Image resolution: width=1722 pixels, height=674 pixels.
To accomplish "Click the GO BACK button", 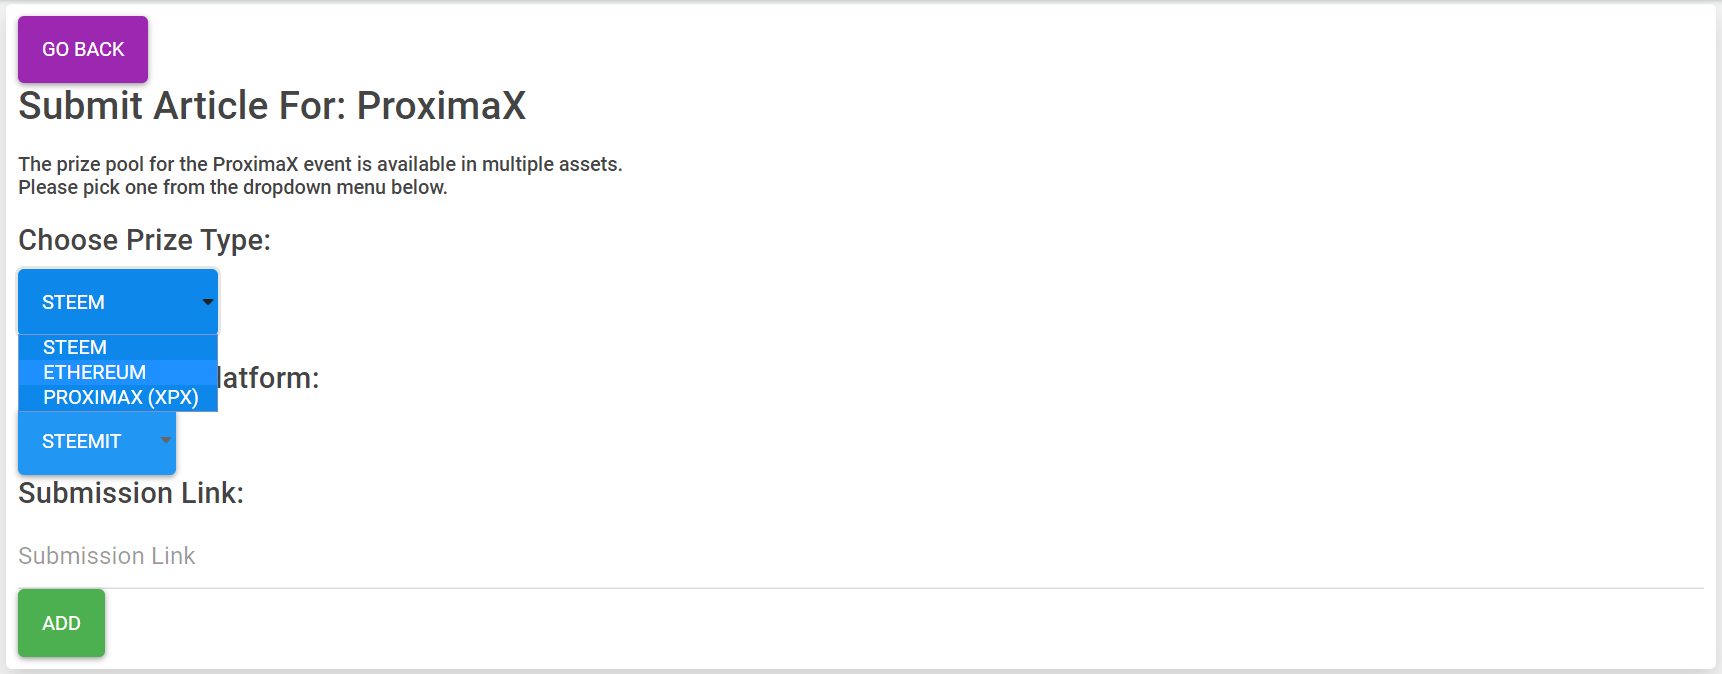I will [x=83, y=49].
